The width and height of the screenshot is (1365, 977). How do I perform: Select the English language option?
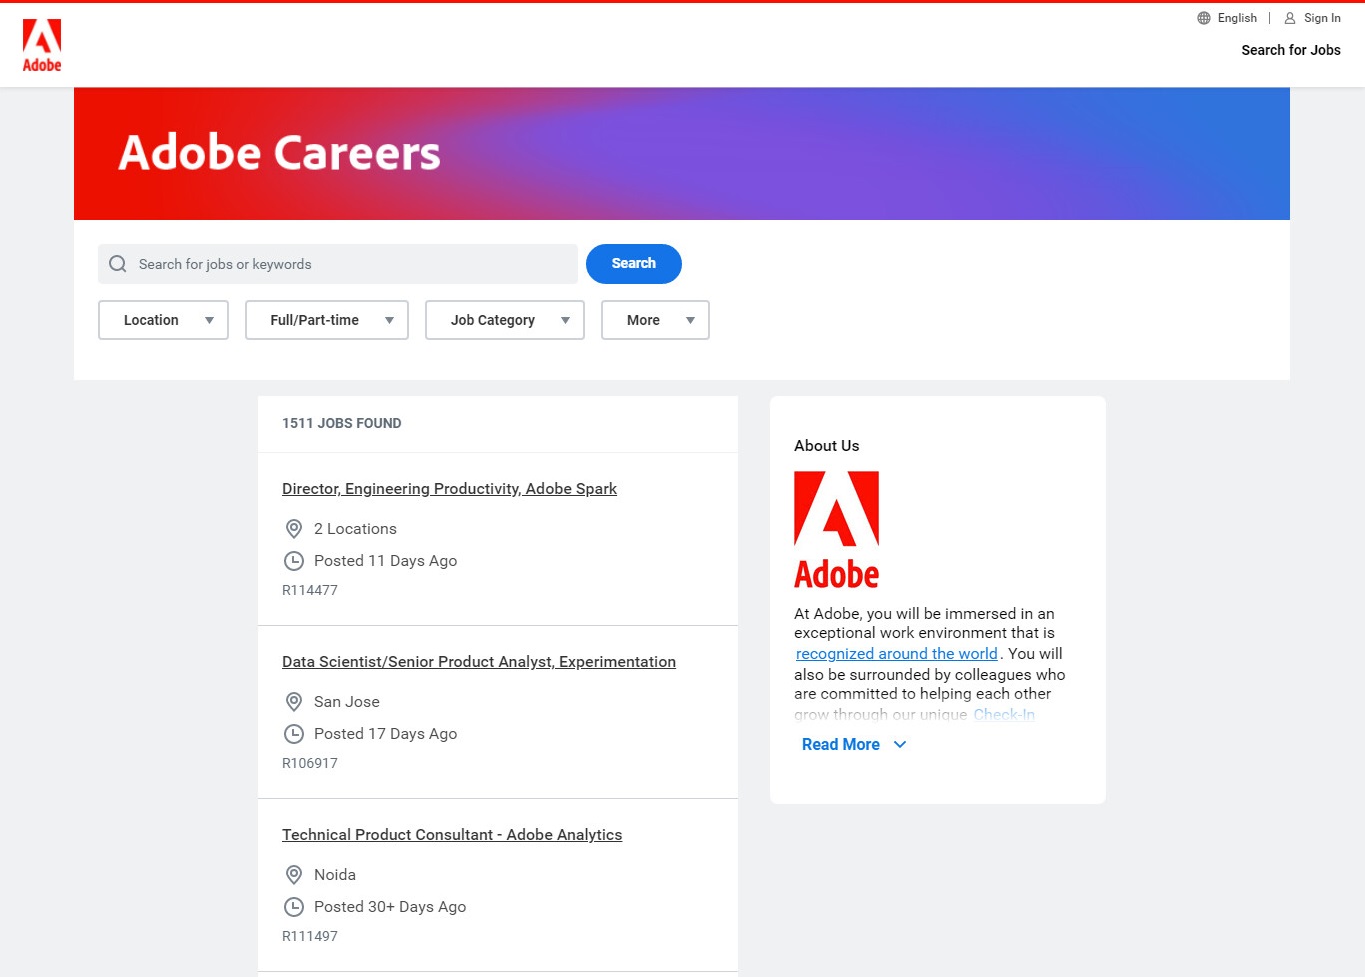(1237, 18)
